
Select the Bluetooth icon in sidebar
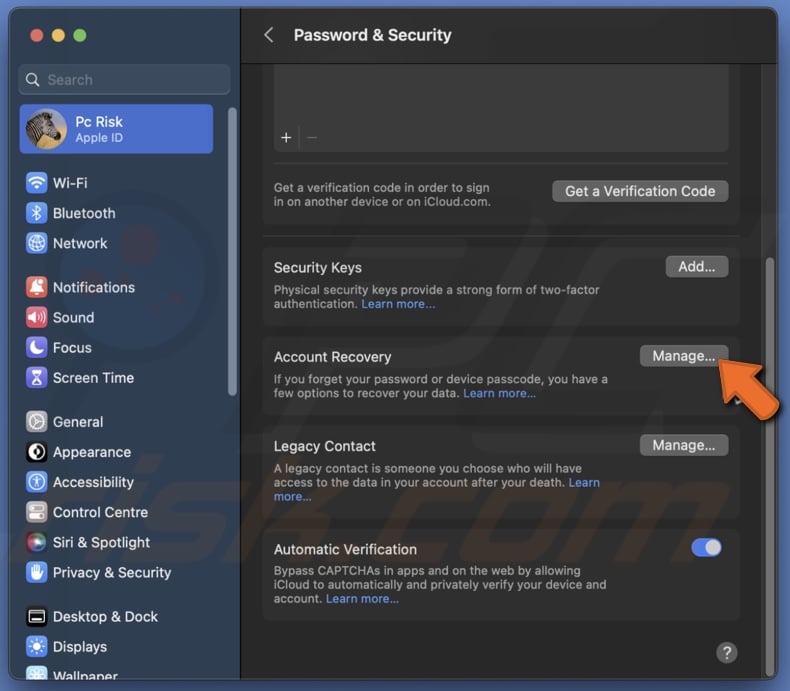[x=37, y=213]
